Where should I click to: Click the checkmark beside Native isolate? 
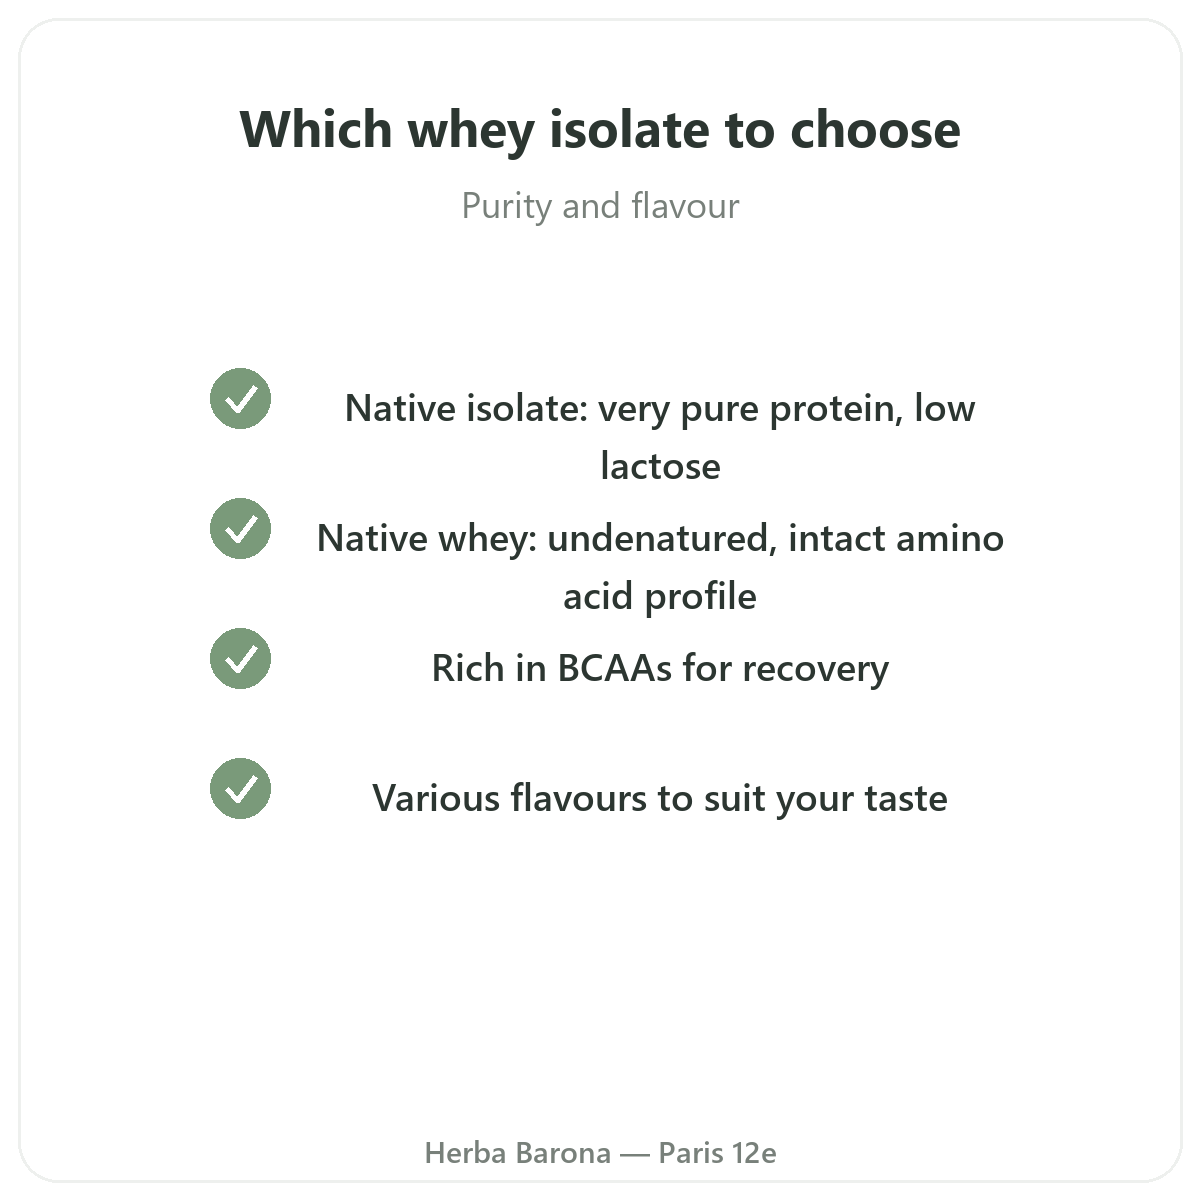click(240, 398)
